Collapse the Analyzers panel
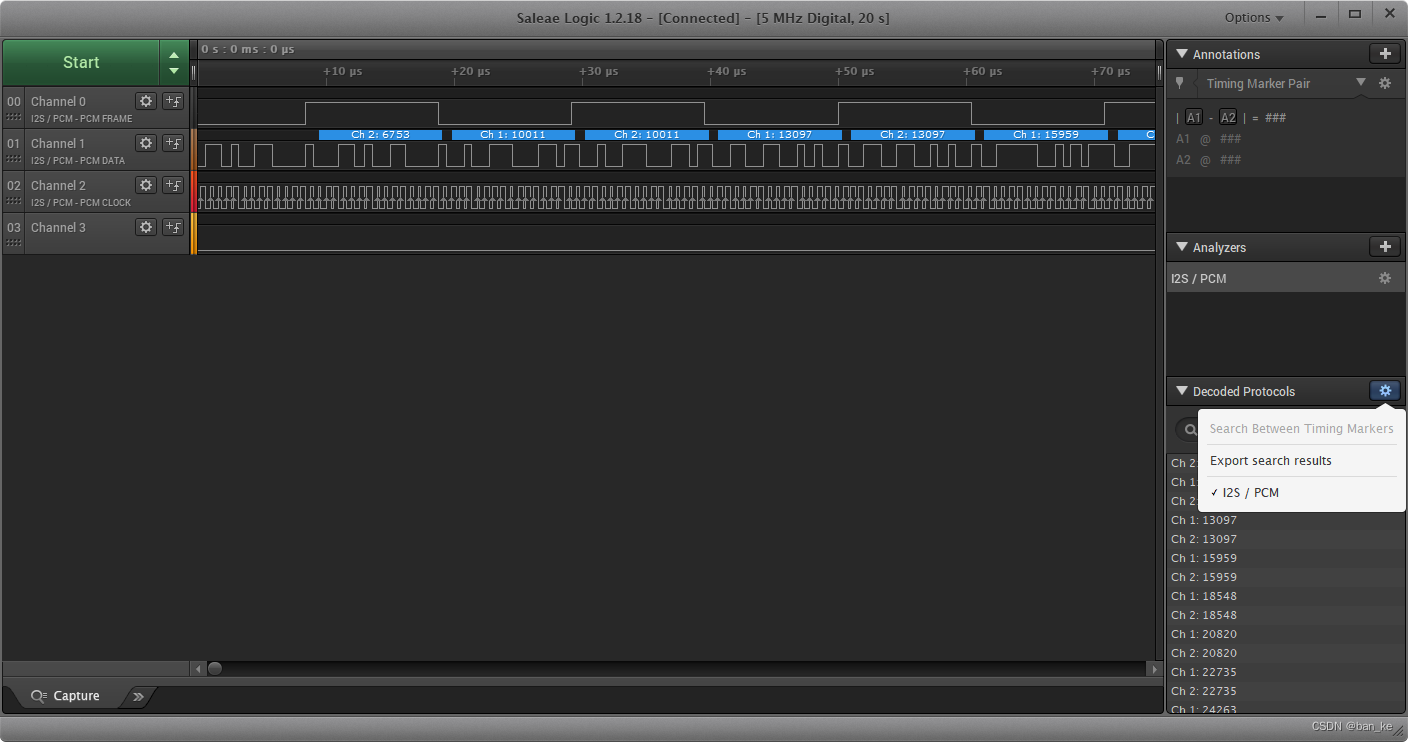Viewport: 1408px width, 742px height. point(1182,247)
